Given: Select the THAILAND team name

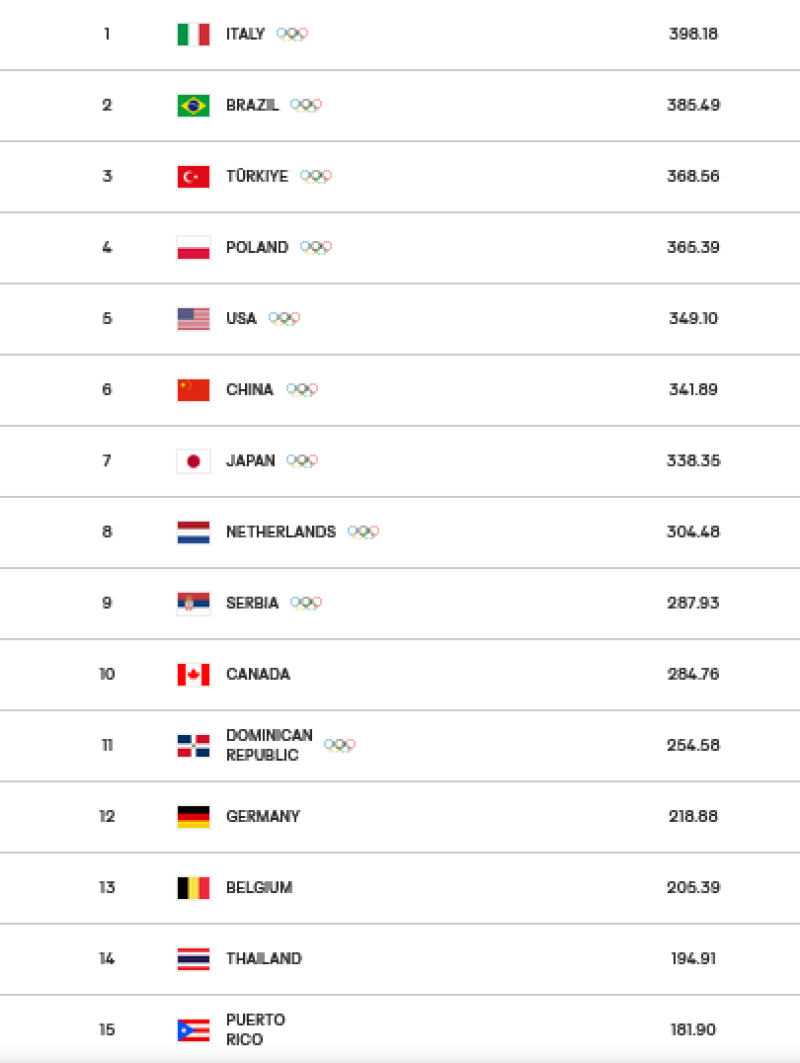Looking at the screenshot, I should coord(264,959).
